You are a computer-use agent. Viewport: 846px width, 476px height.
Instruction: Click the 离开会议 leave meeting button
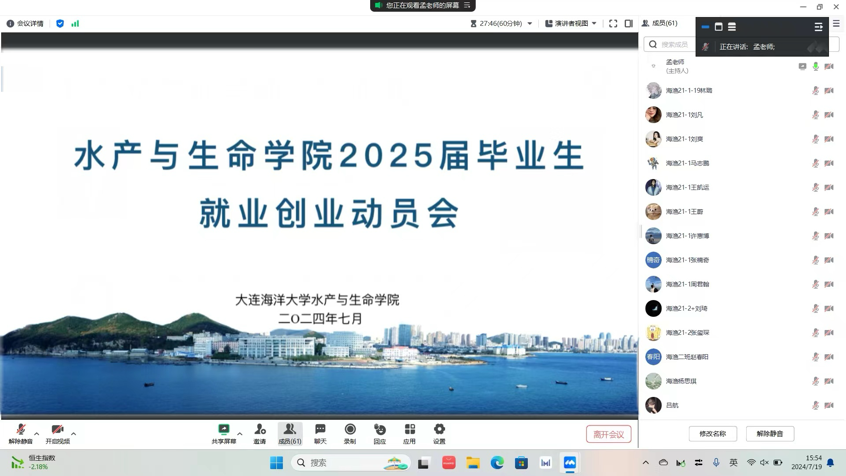[608, 434]
